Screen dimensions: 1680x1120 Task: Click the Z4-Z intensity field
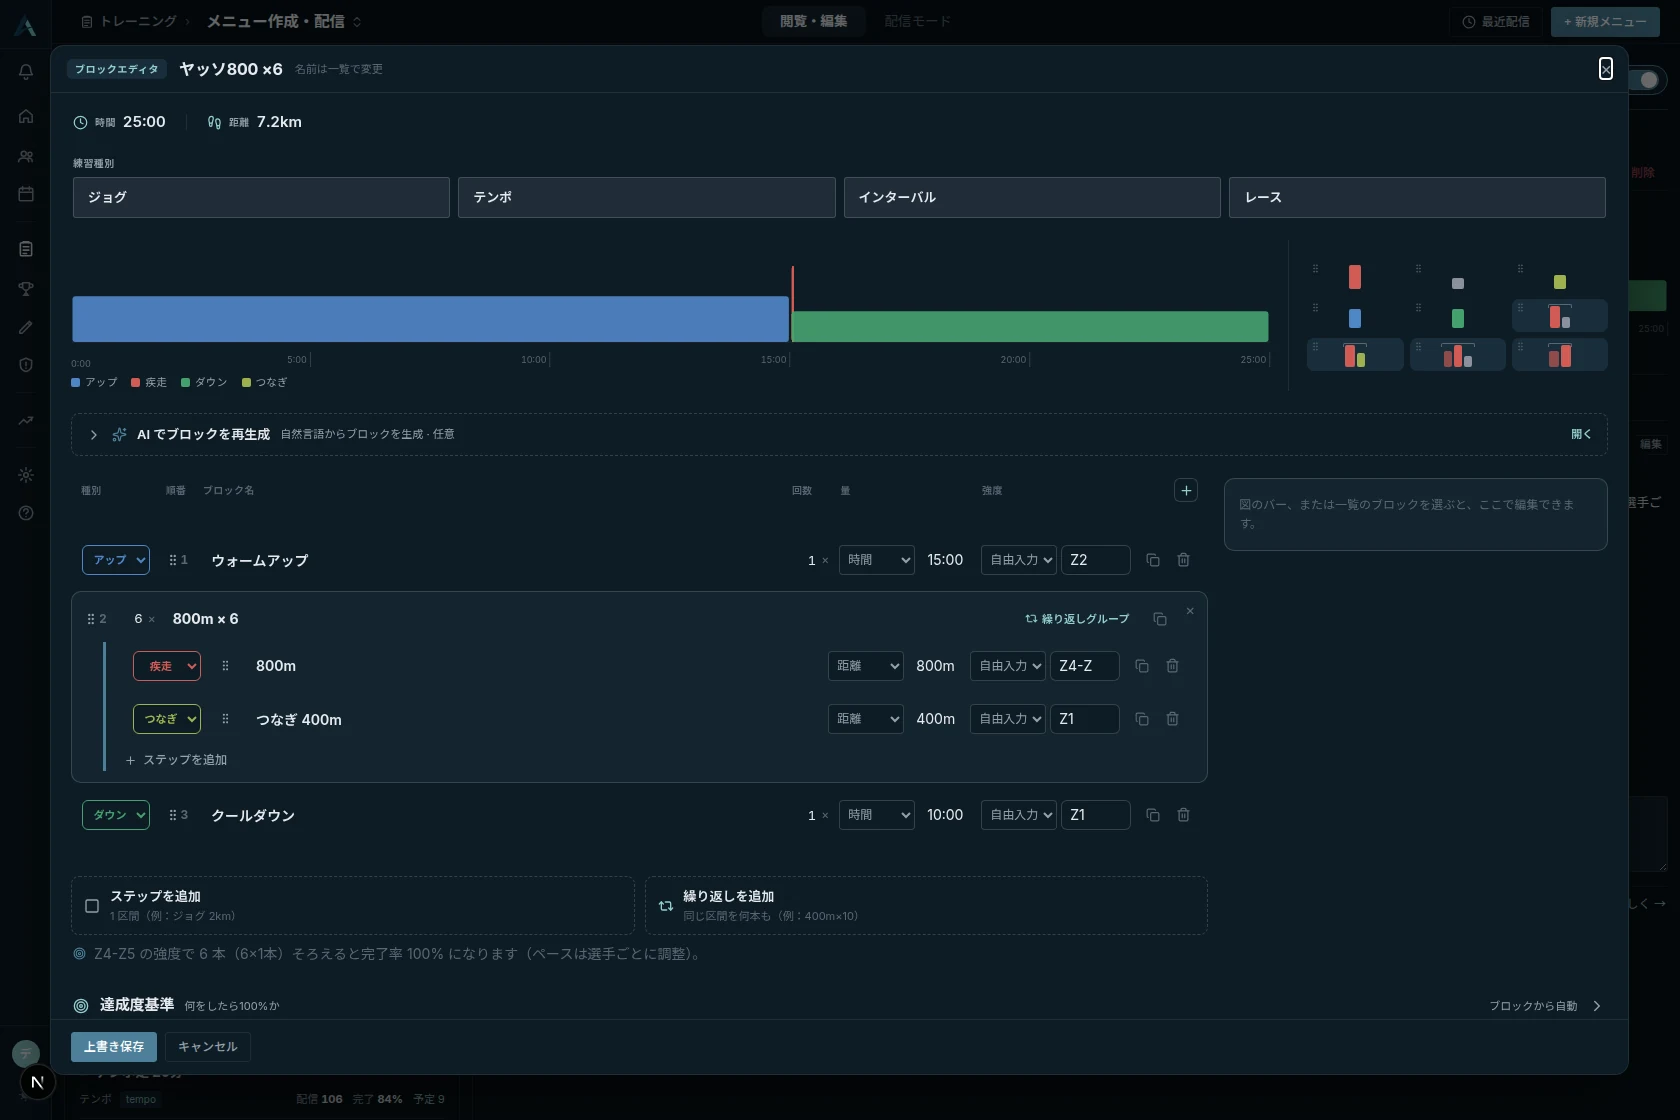coord(1084,666)
